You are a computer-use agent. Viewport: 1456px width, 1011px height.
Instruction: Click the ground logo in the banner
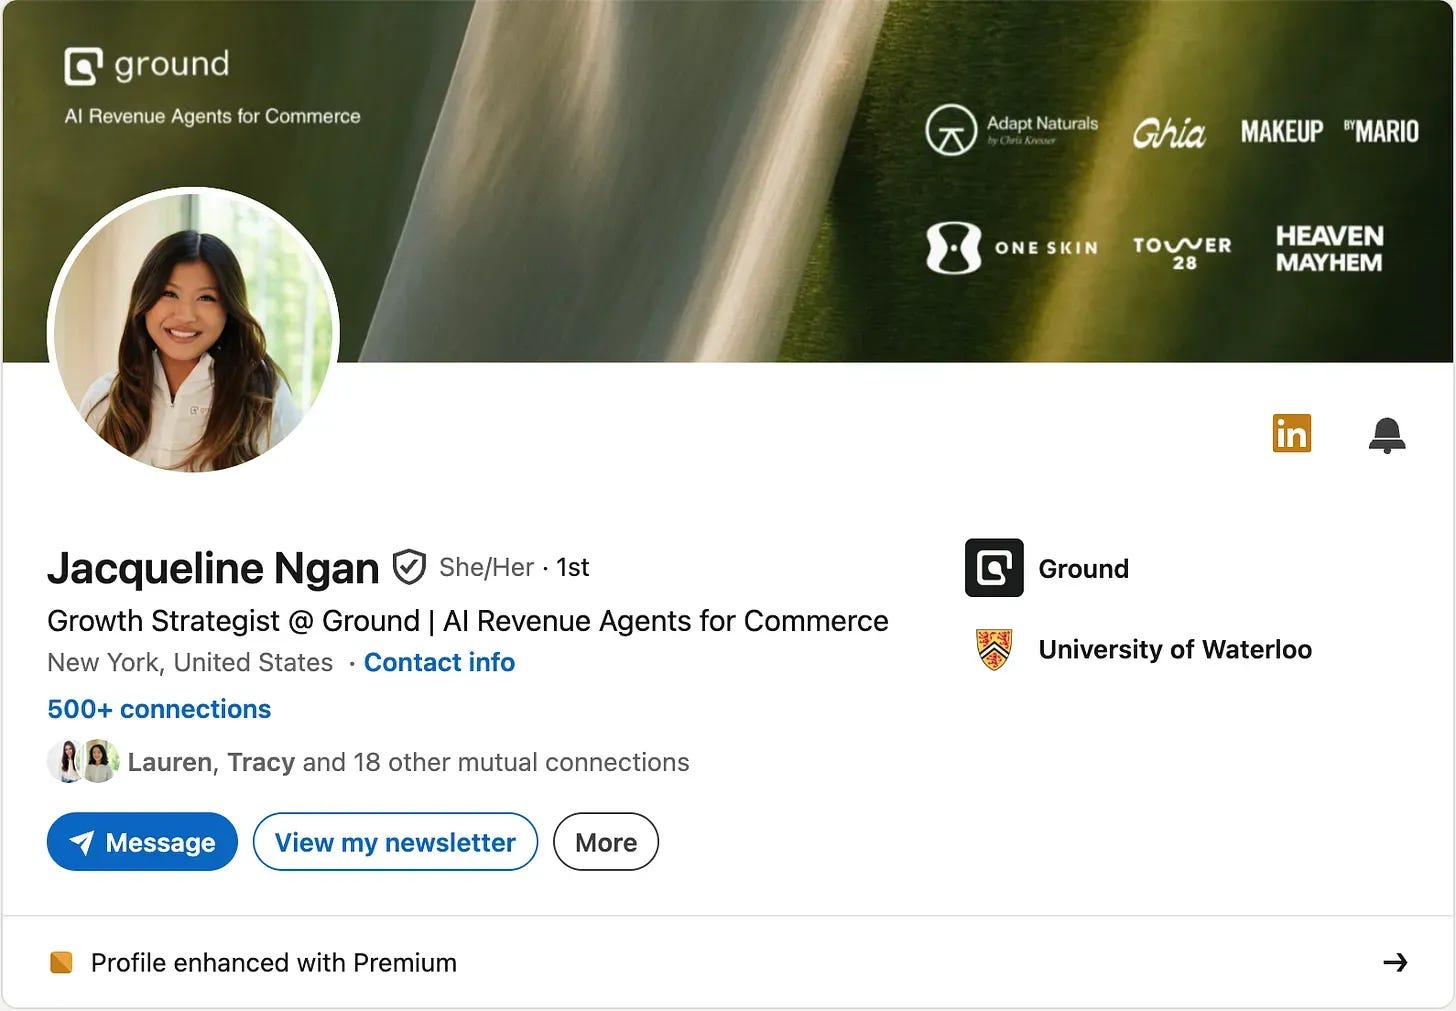147,66
